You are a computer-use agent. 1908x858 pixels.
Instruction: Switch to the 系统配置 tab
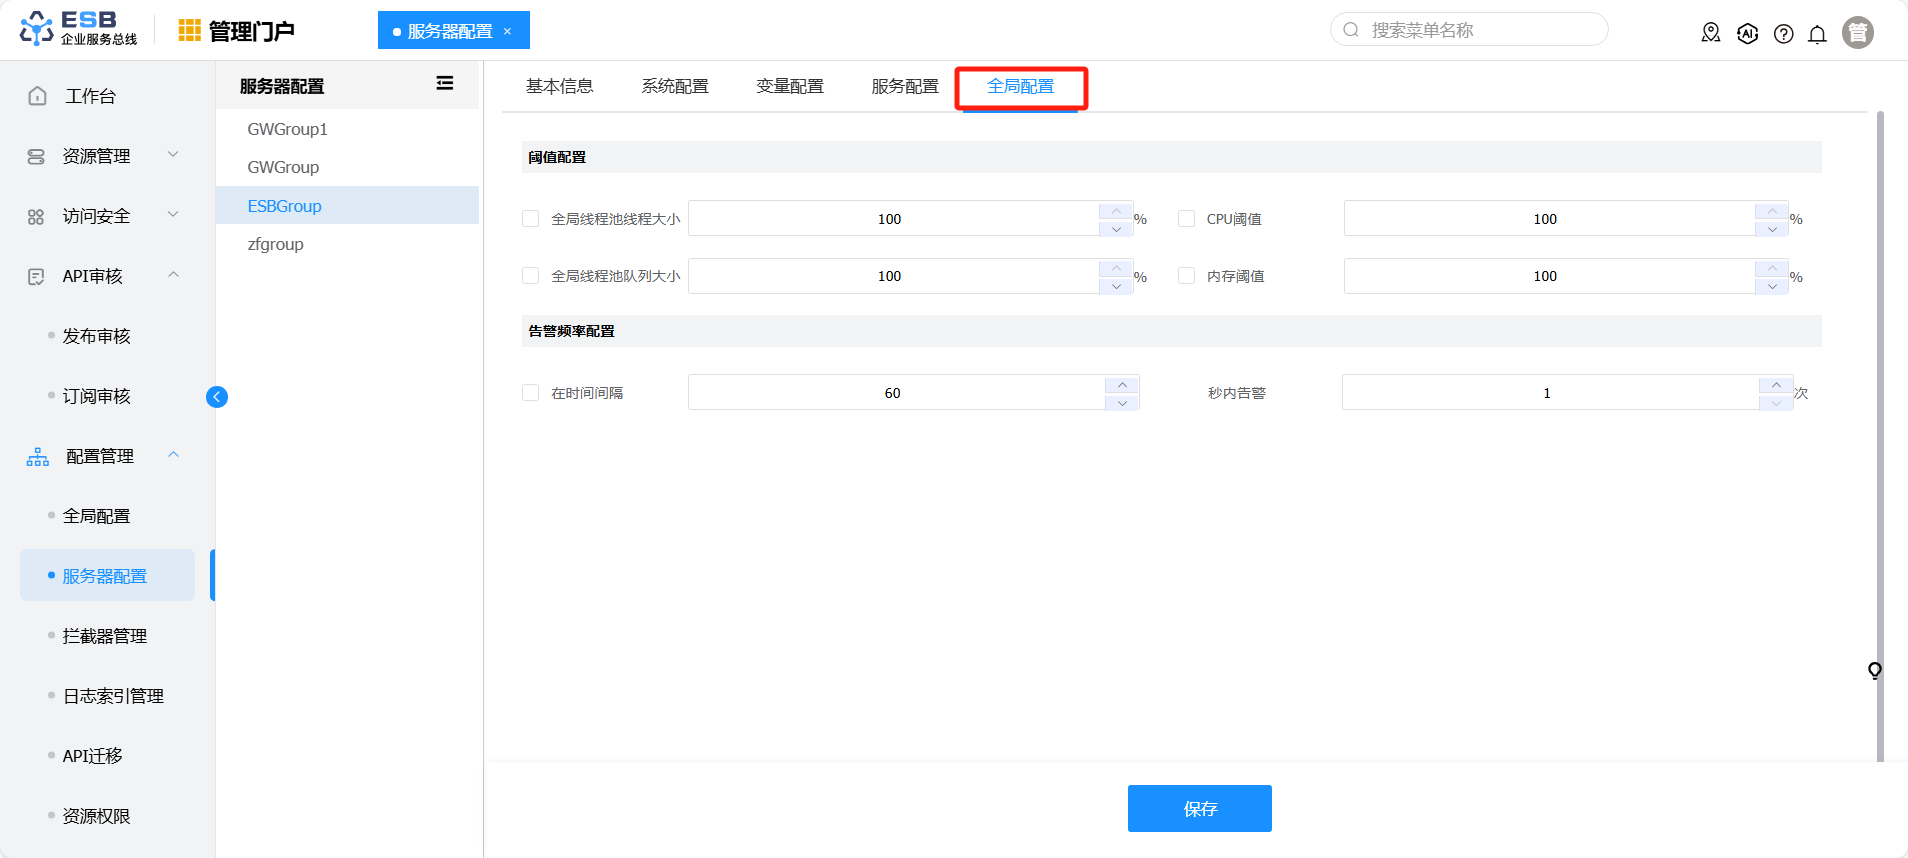pos(675,87)
